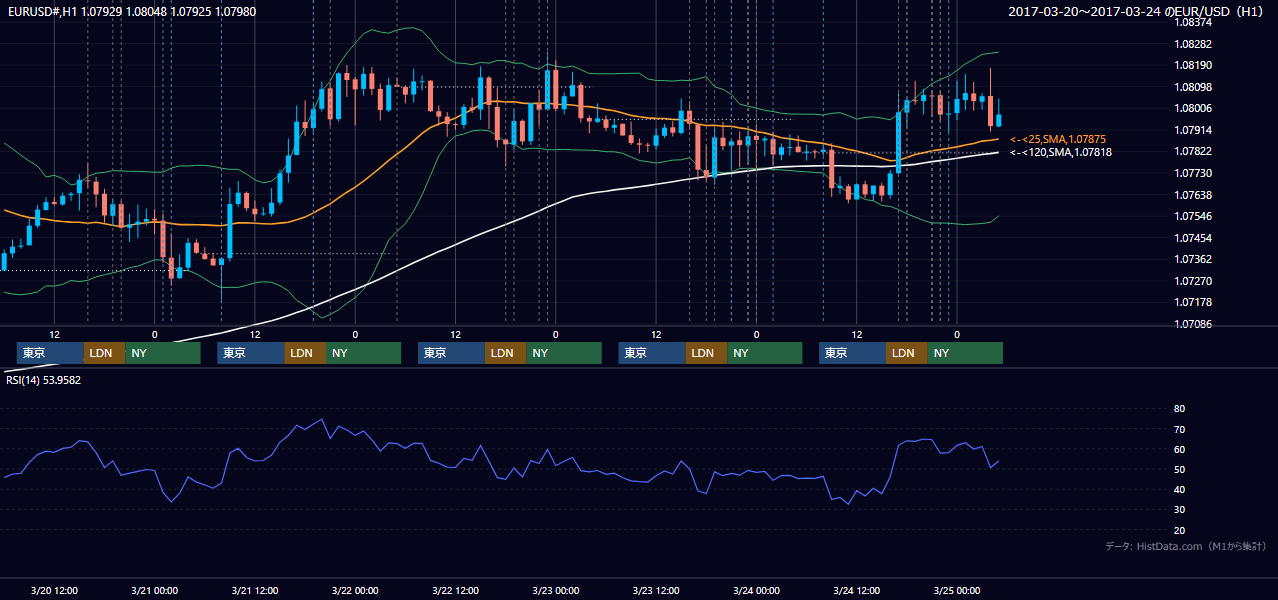The height and width of the screenshot is (600, 1278).
Task: Click the RSI axis value 30
Action: [x=1180, y=510]
